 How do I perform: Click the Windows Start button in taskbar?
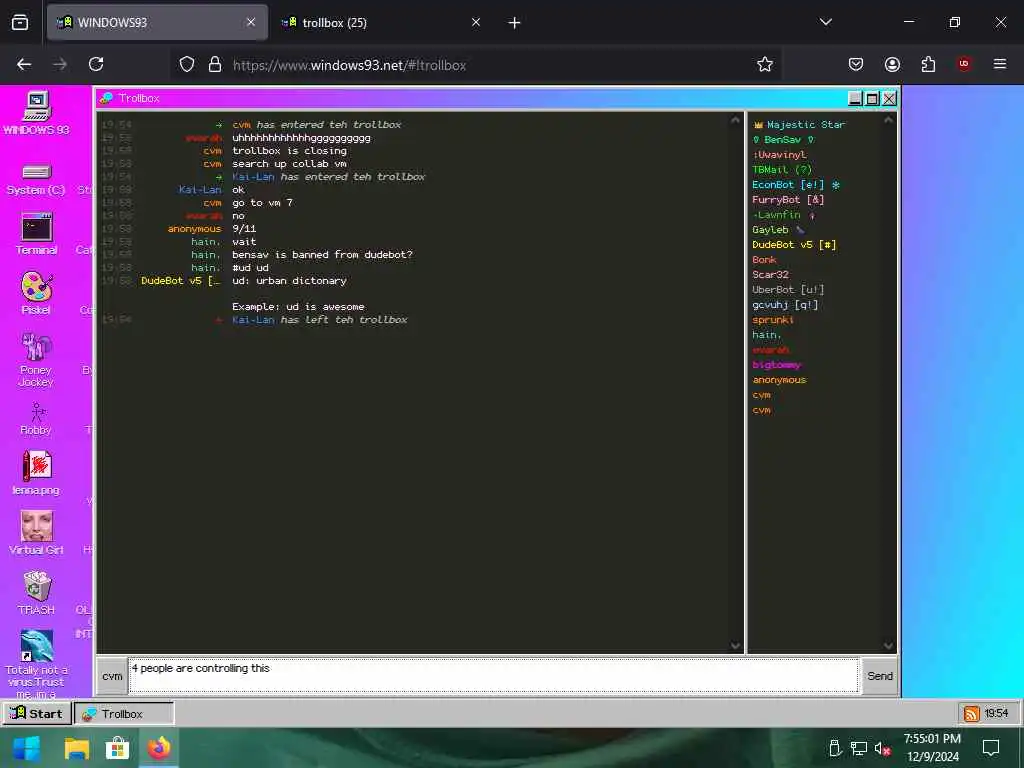[26, 748]
